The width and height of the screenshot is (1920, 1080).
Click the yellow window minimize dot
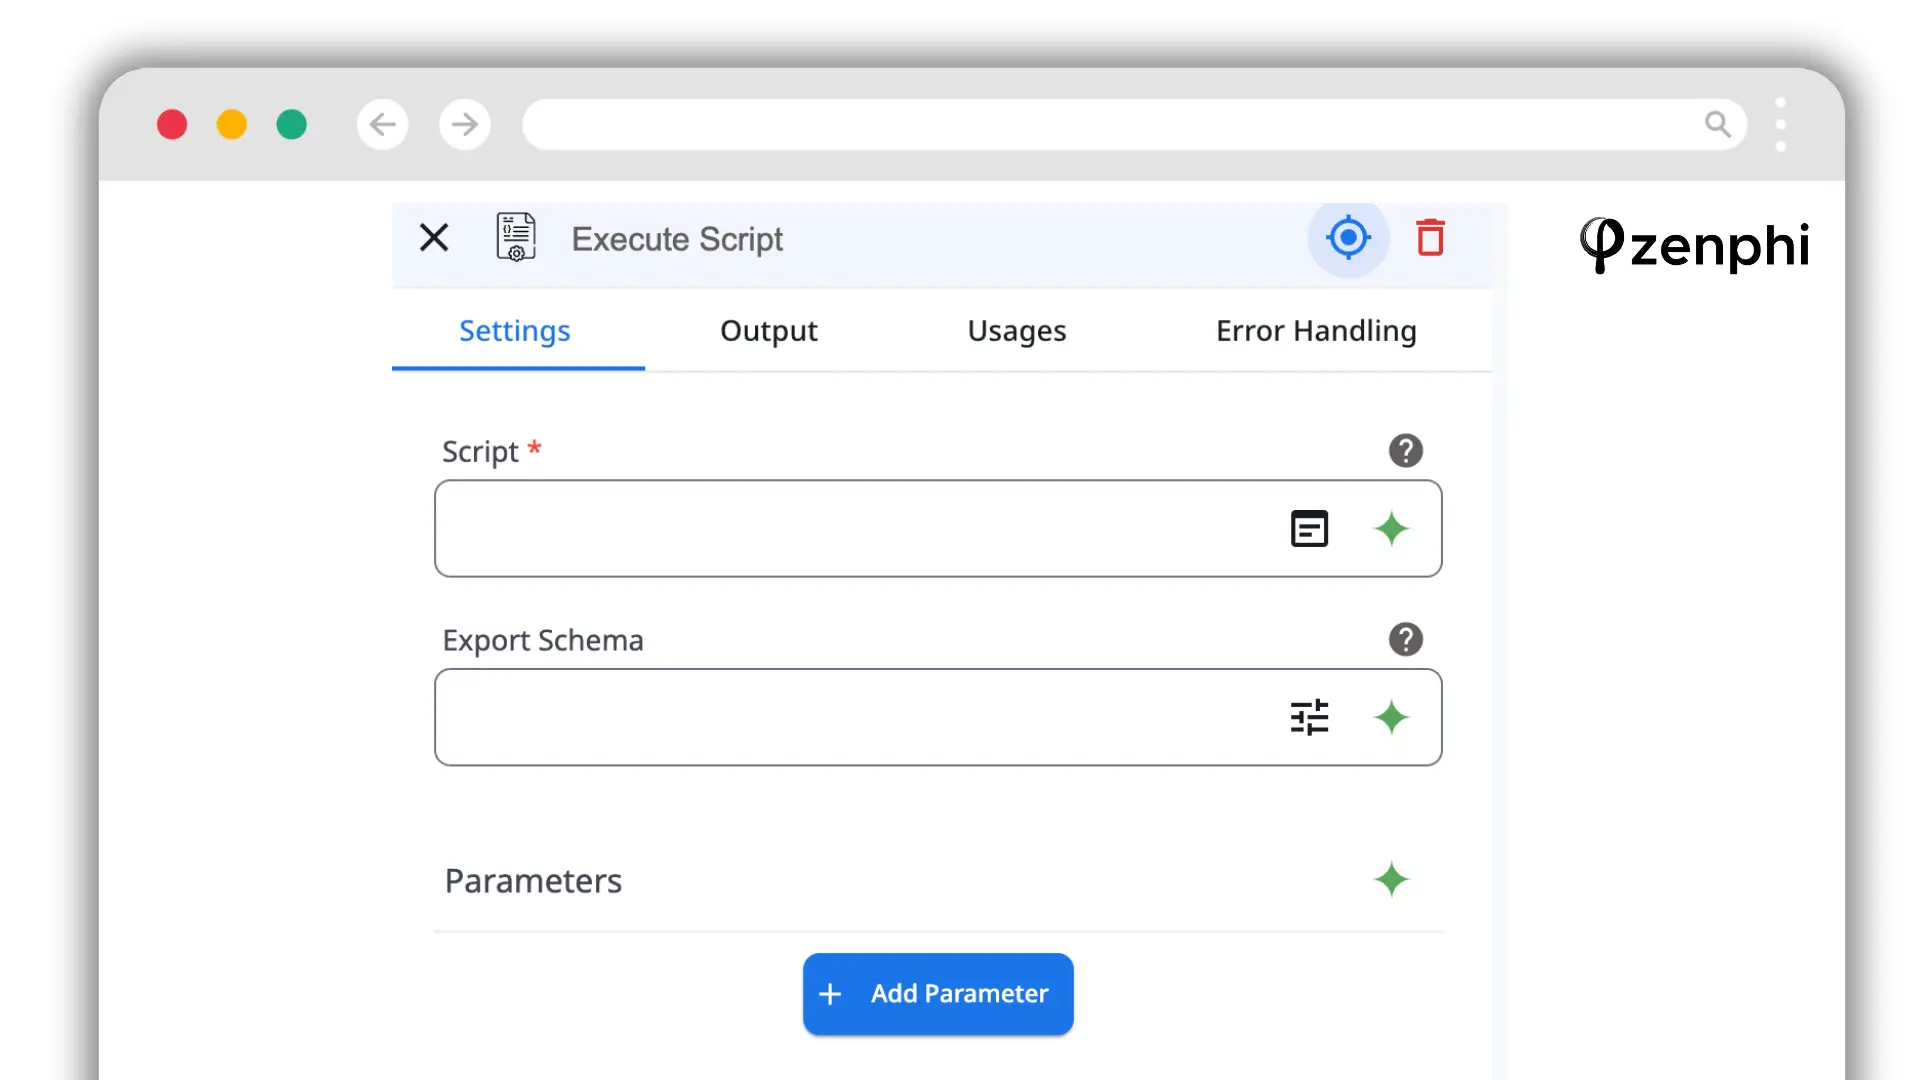232,124
